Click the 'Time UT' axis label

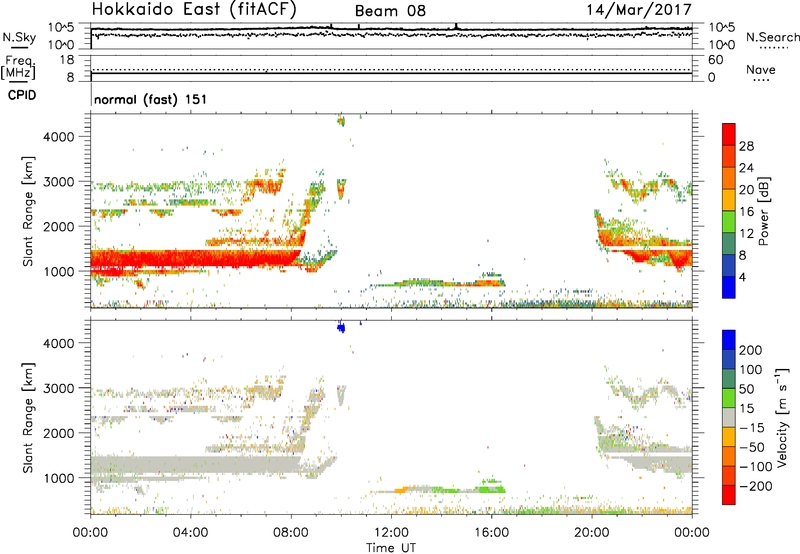(391, 548)
